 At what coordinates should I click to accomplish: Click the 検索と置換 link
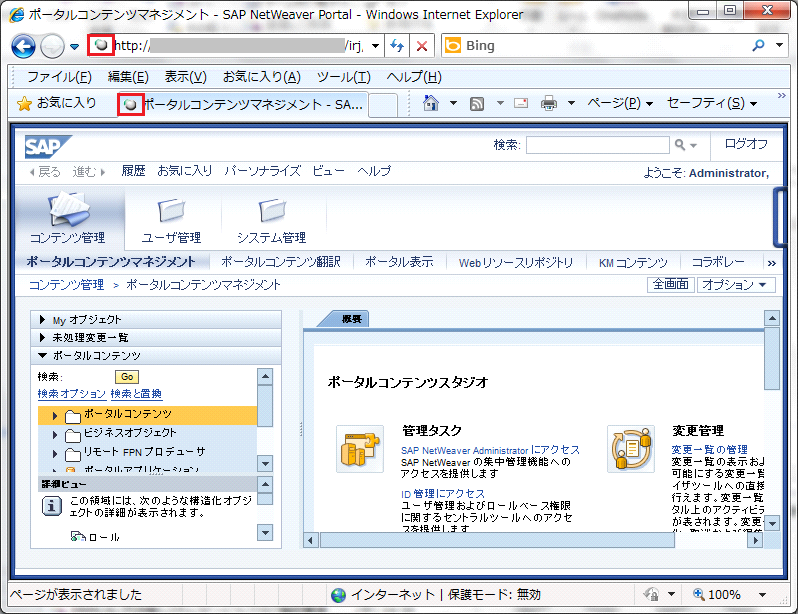tap(136, 394)
